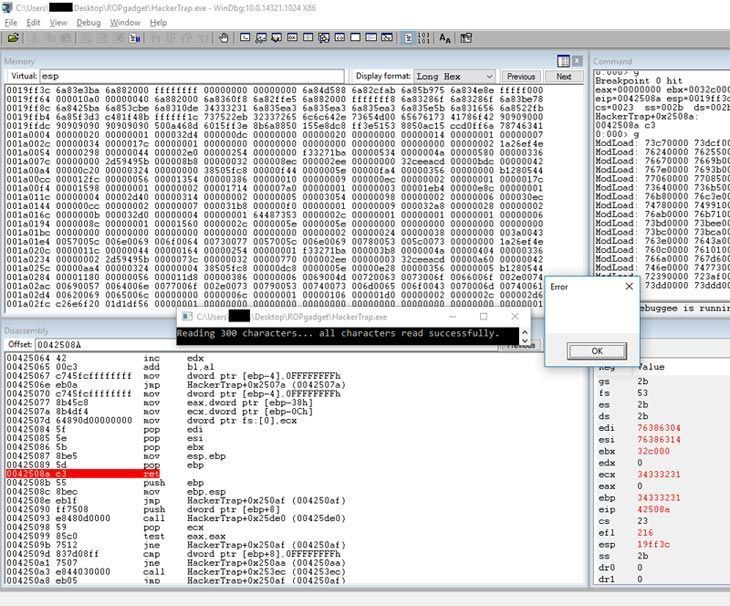
Task: Open the Window menu
Action: pyautogui.click(x=125, y=22)
